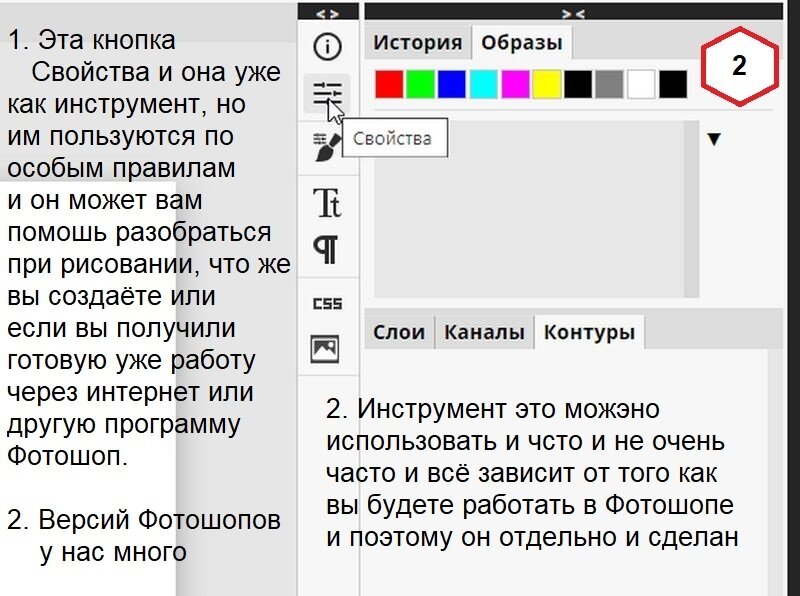Pick the black swatch between yellow and gray
Viewport: 800px width, 596px height.
(578, 84)
